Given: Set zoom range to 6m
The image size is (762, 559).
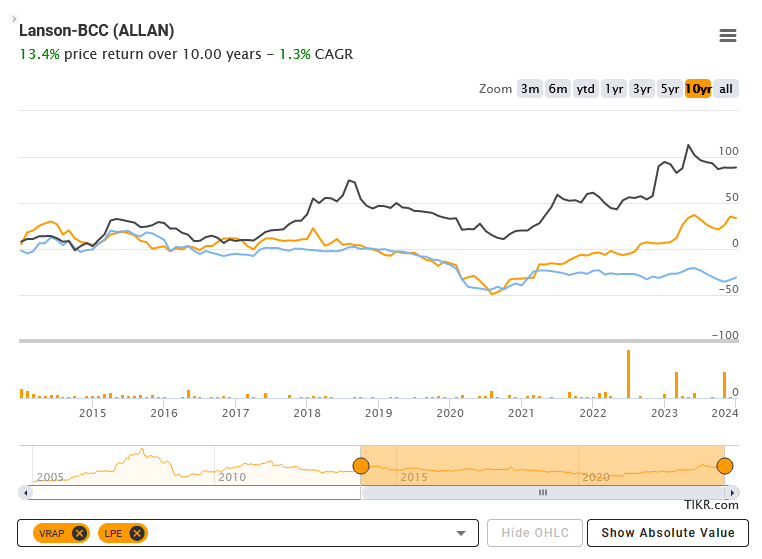Looking at the screenshot, I should 558,89.
